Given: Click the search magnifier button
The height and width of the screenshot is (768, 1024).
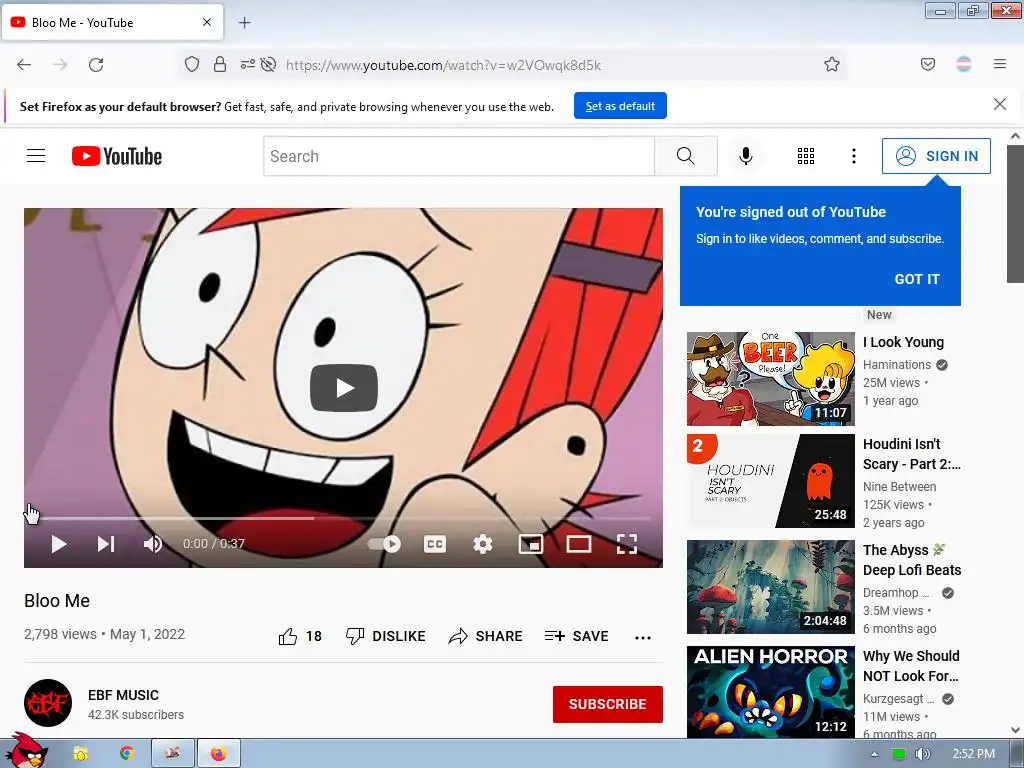Looking at the screenshot, I should [x=685, y=156].
